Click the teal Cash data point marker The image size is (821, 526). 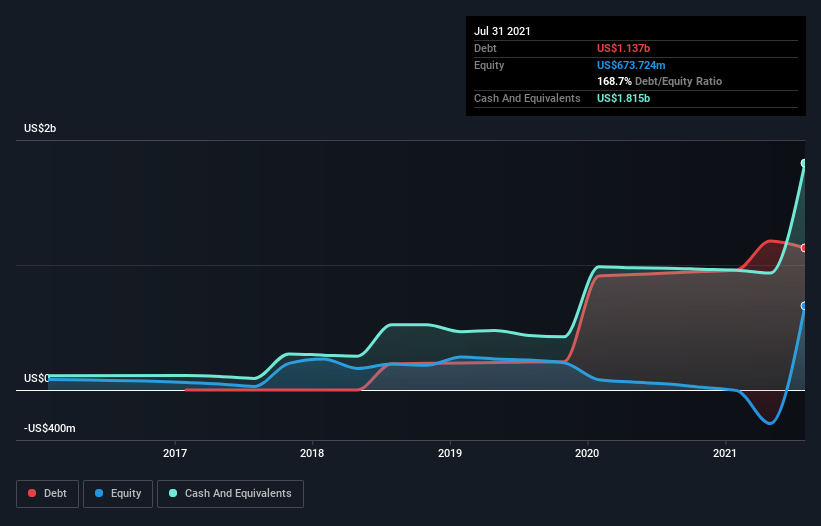coord(804,163)
